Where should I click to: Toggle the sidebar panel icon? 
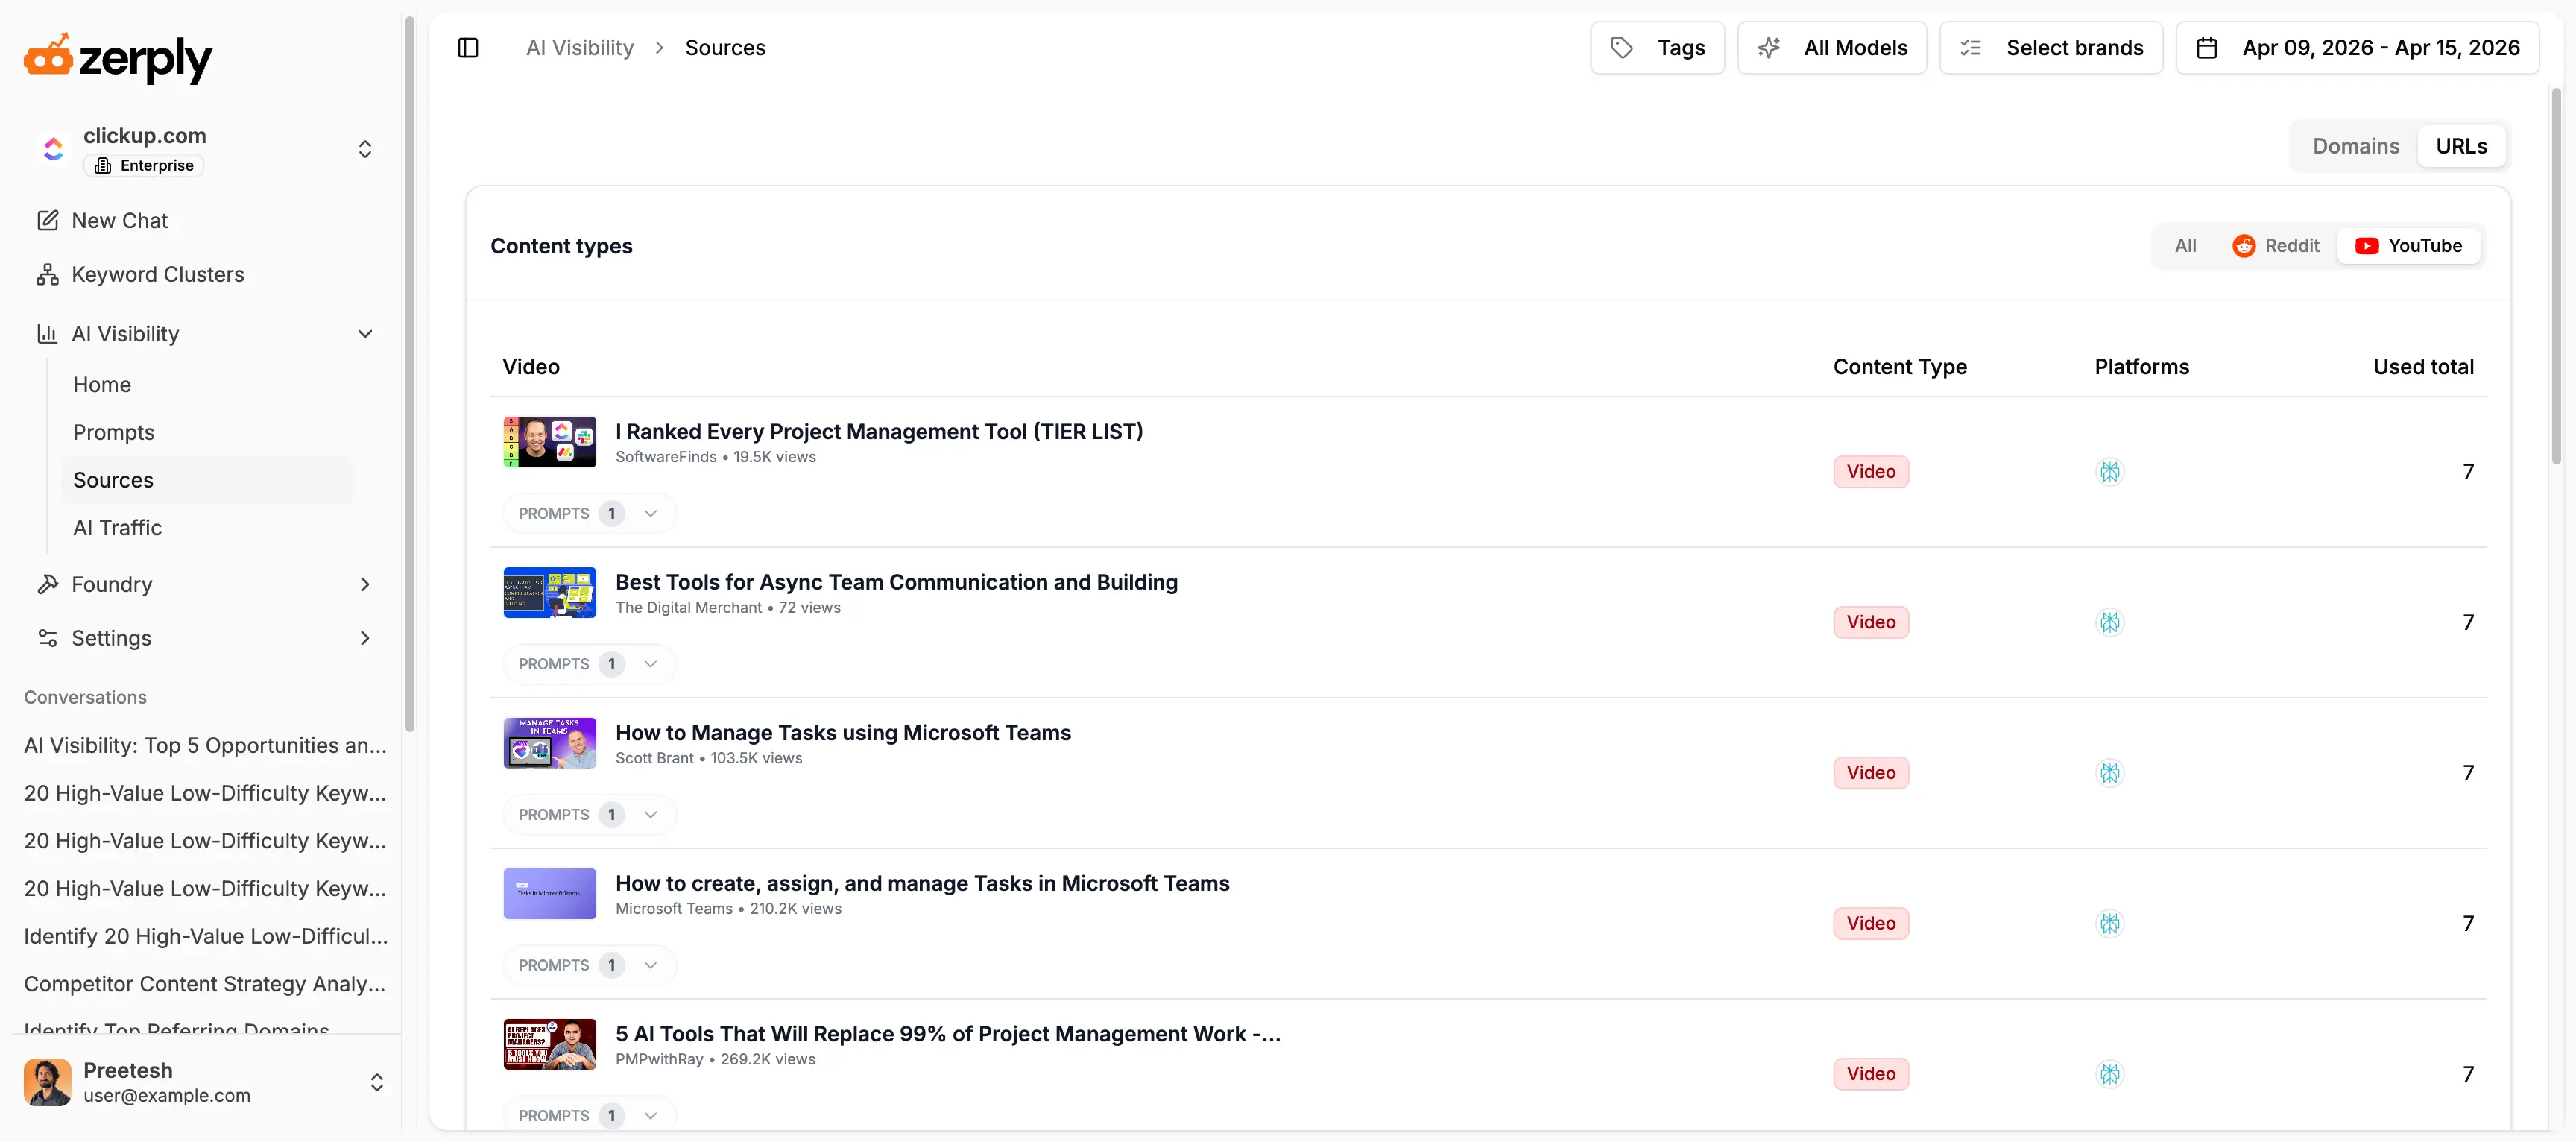[x=468, y=48]
